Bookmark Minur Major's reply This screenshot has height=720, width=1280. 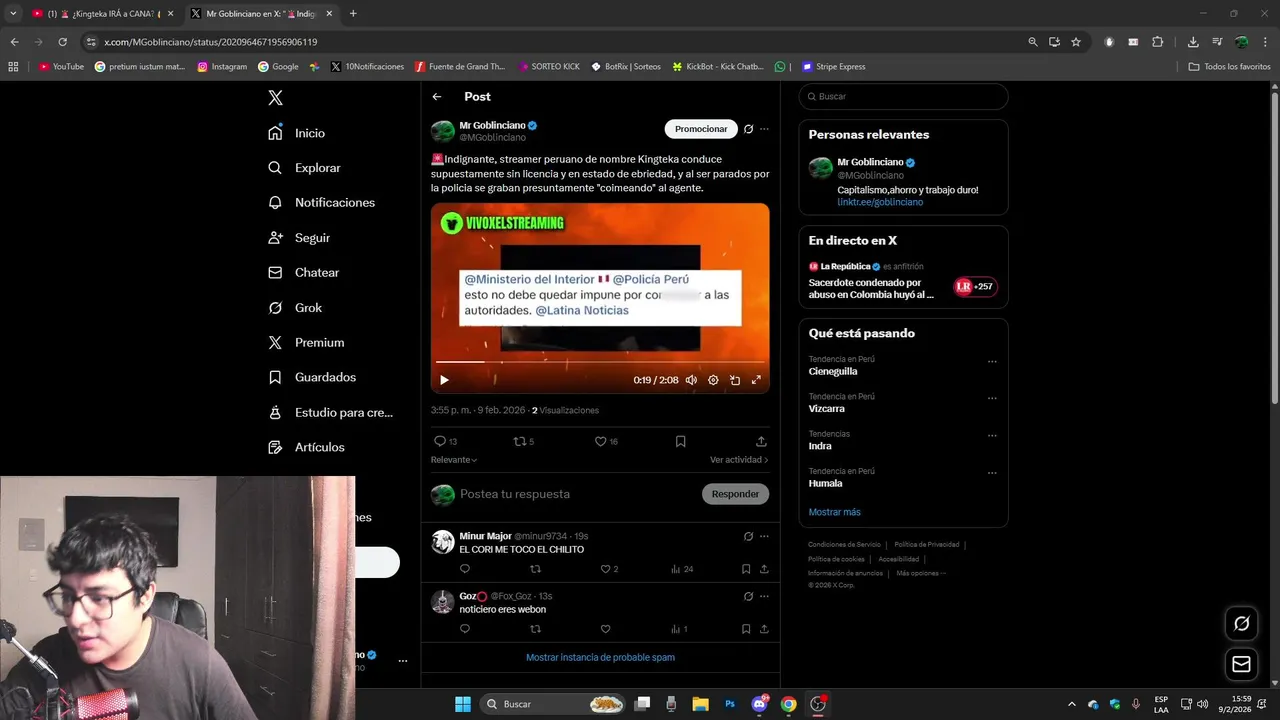tap(746, 569)
